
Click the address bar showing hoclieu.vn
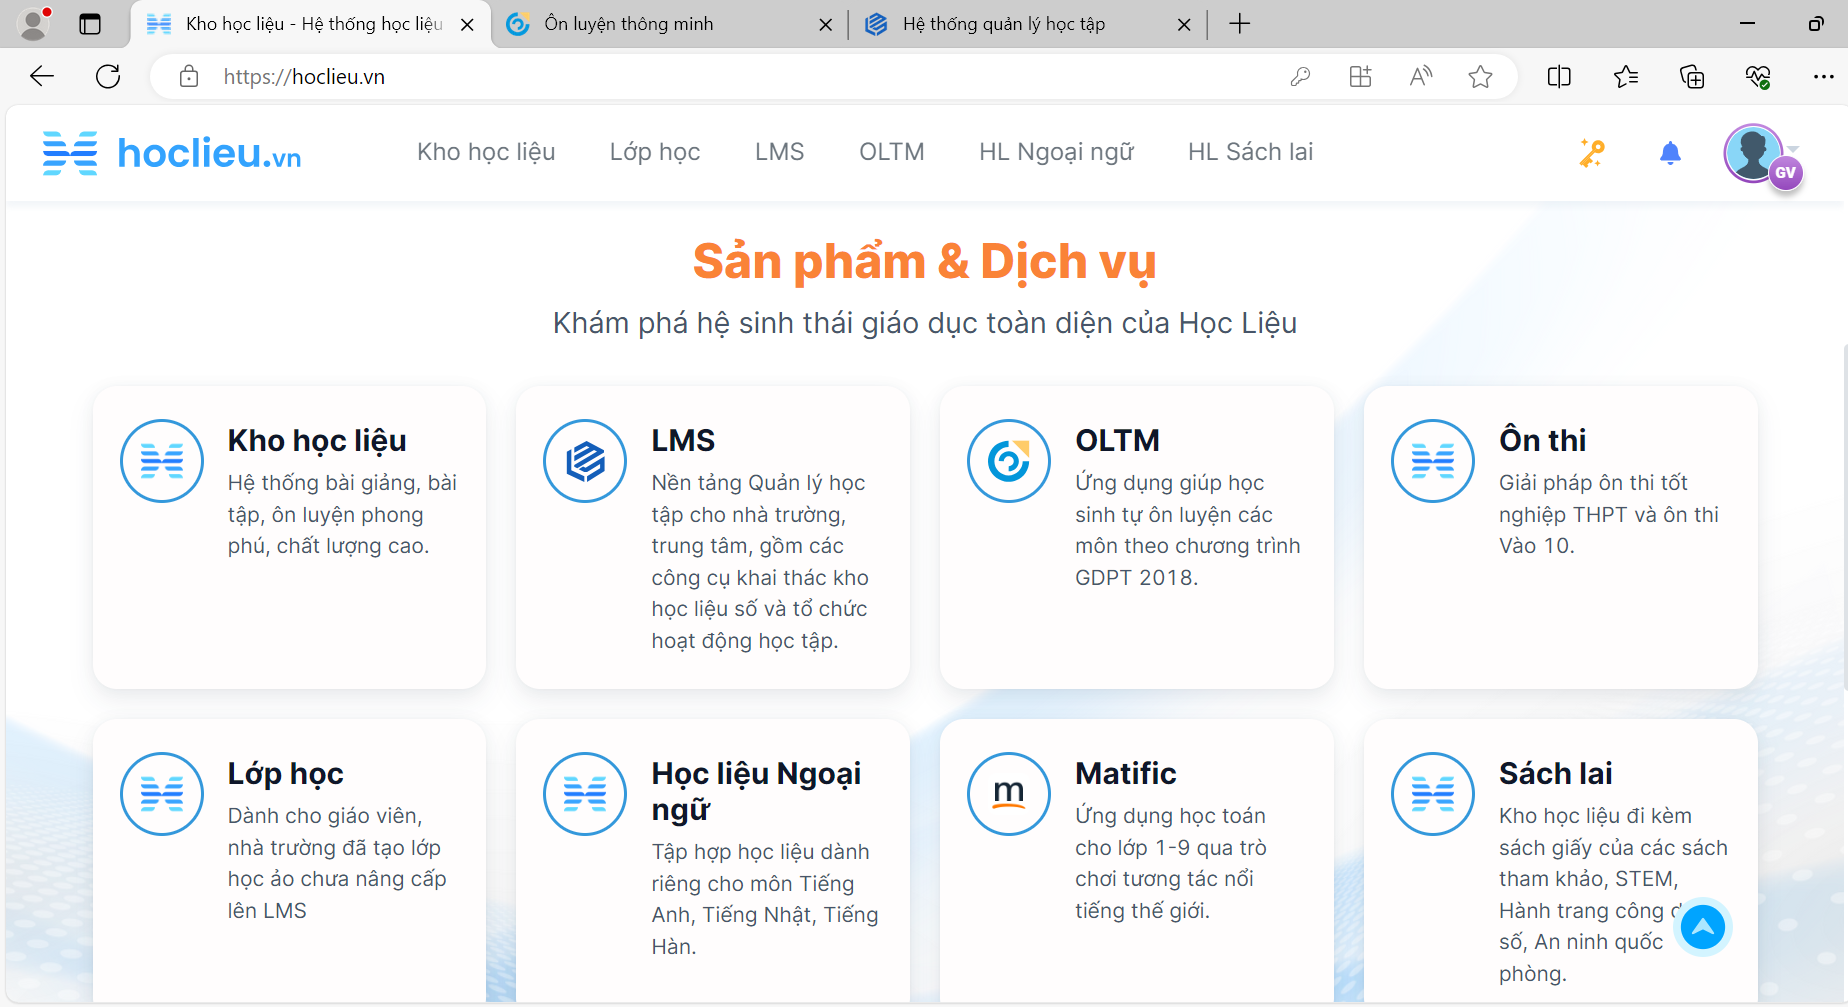700,77
